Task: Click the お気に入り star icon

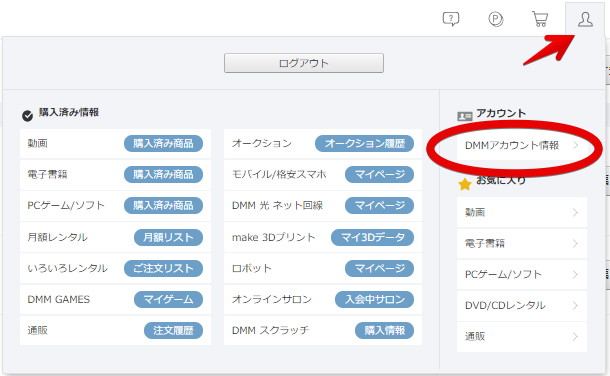Action: tap(465, 184)
